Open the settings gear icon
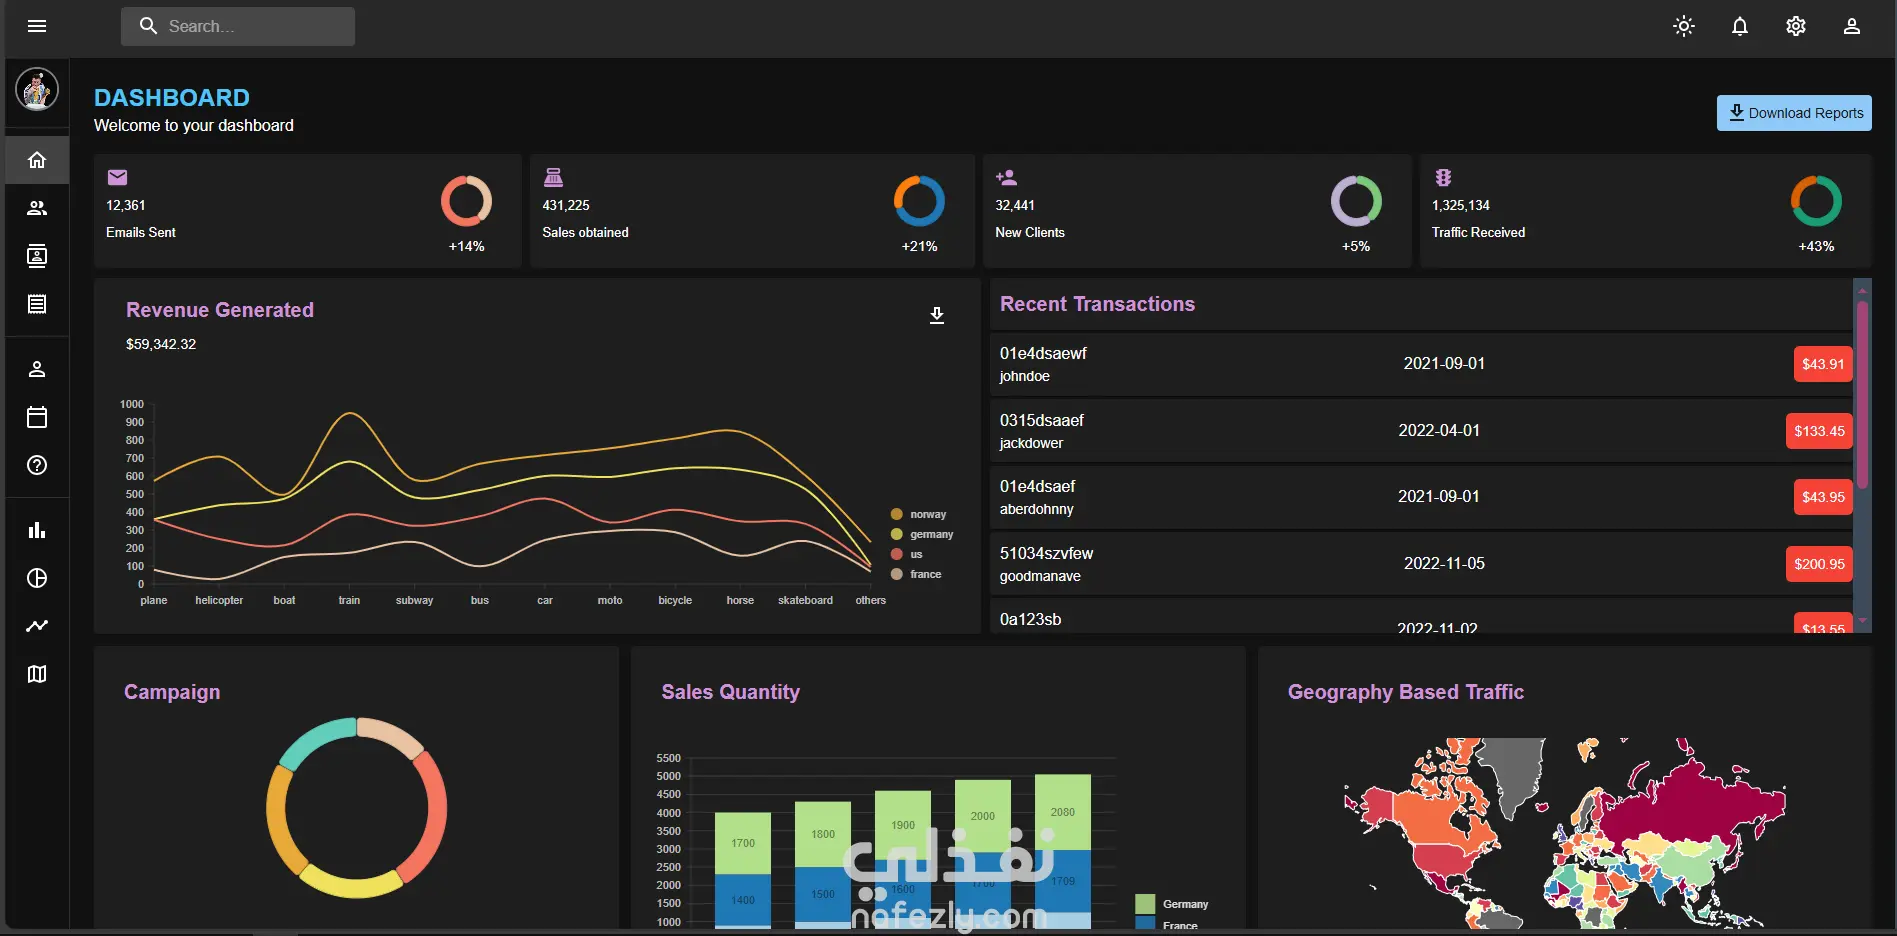1897x936 pixels. (1796, 26)
